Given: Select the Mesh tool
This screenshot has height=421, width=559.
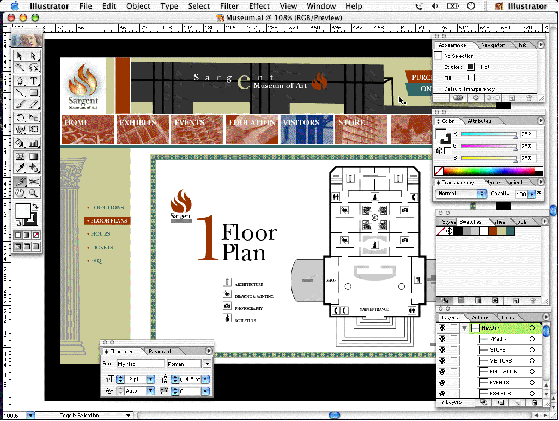Looking at the screenshot, I should click(x=20, y=156).
